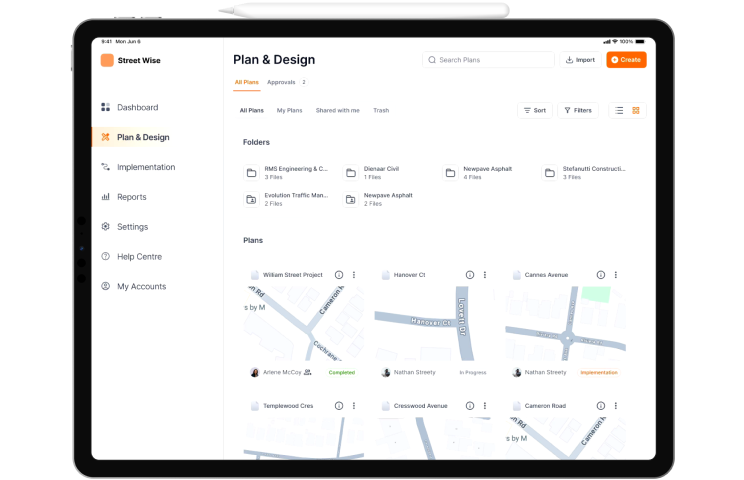The width and height of the screenshot is (744, 480).
Task: Switch to list view layout
Action: click(619, 110)
